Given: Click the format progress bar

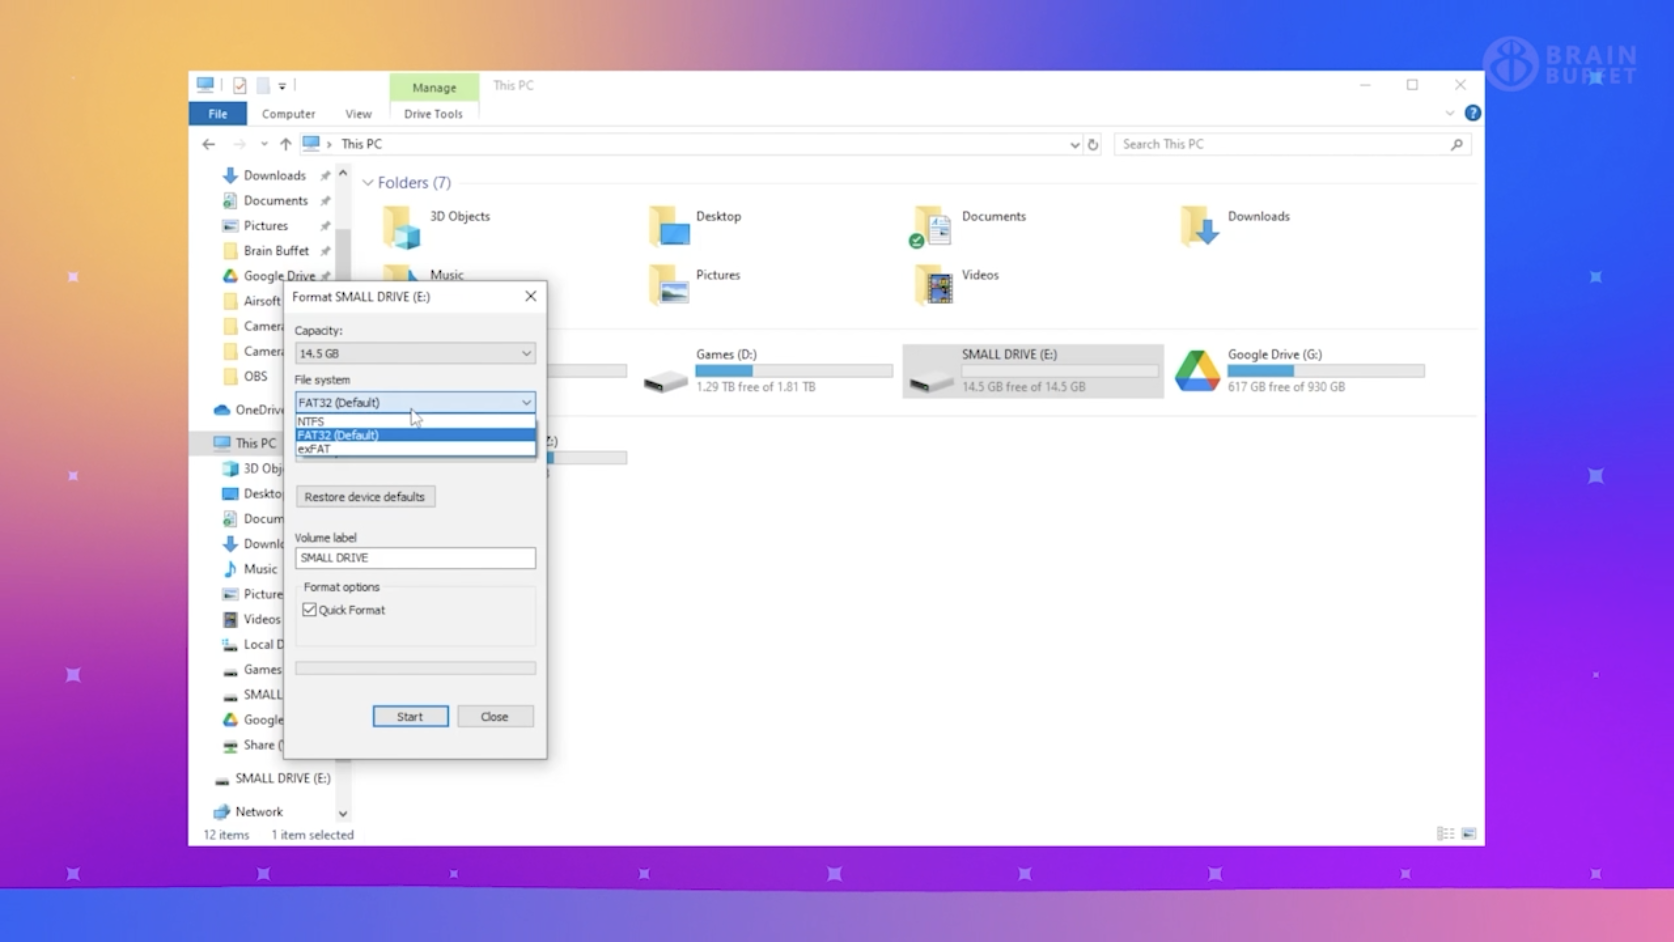Looking at the screenshot, I should [415, 667].
